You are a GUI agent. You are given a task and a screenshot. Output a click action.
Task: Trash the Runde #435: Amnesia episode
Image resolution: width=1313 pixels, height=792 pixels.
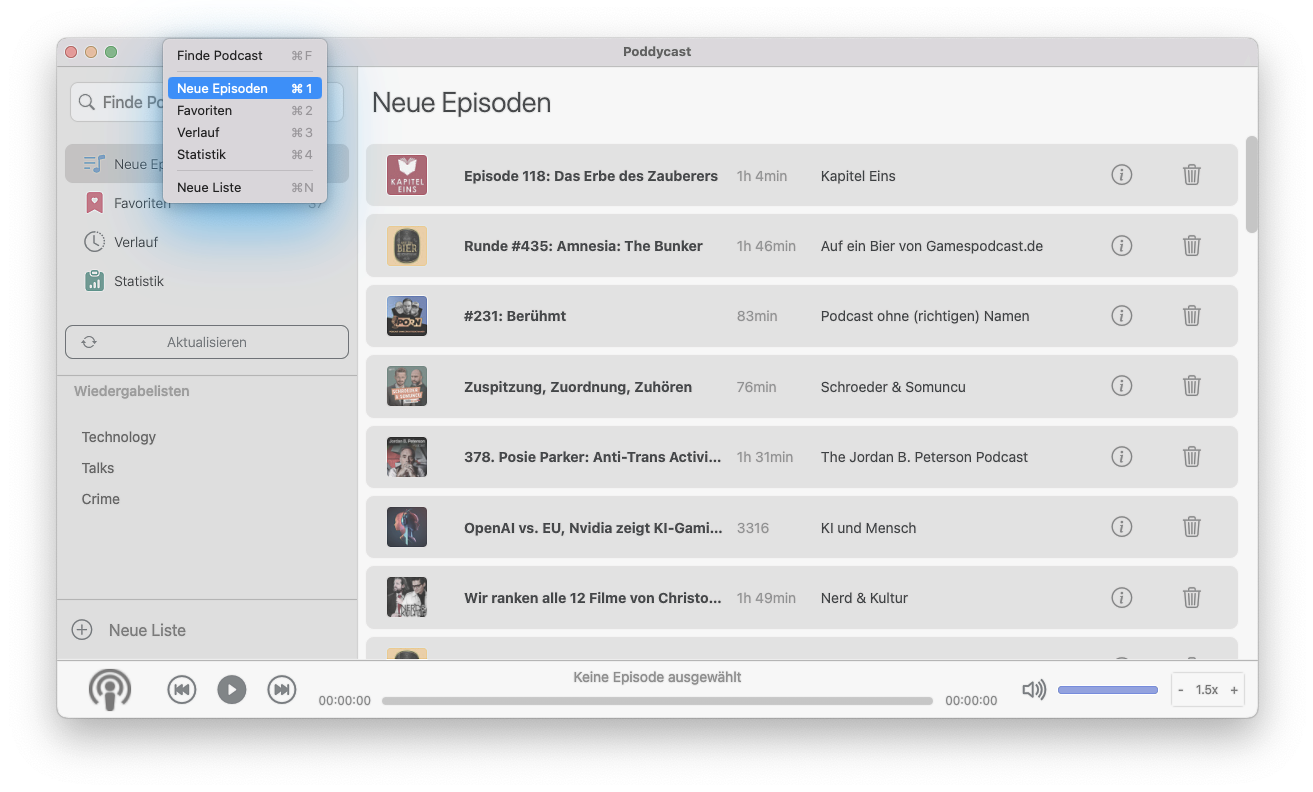tap(1191, 245)
